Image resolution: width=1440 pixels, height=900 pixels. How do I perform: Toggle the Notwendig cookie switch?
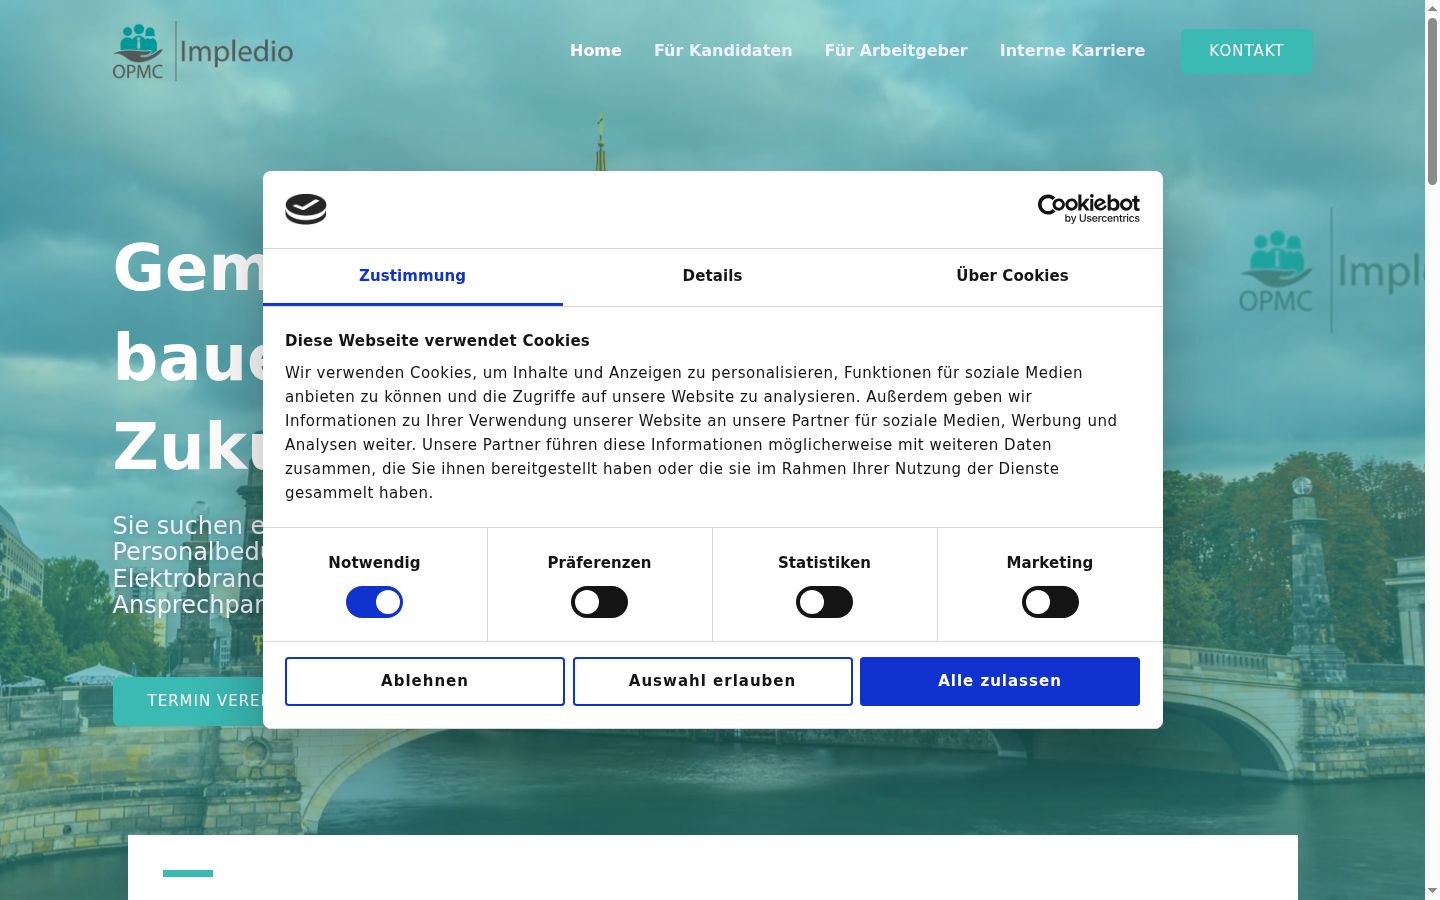374,602
